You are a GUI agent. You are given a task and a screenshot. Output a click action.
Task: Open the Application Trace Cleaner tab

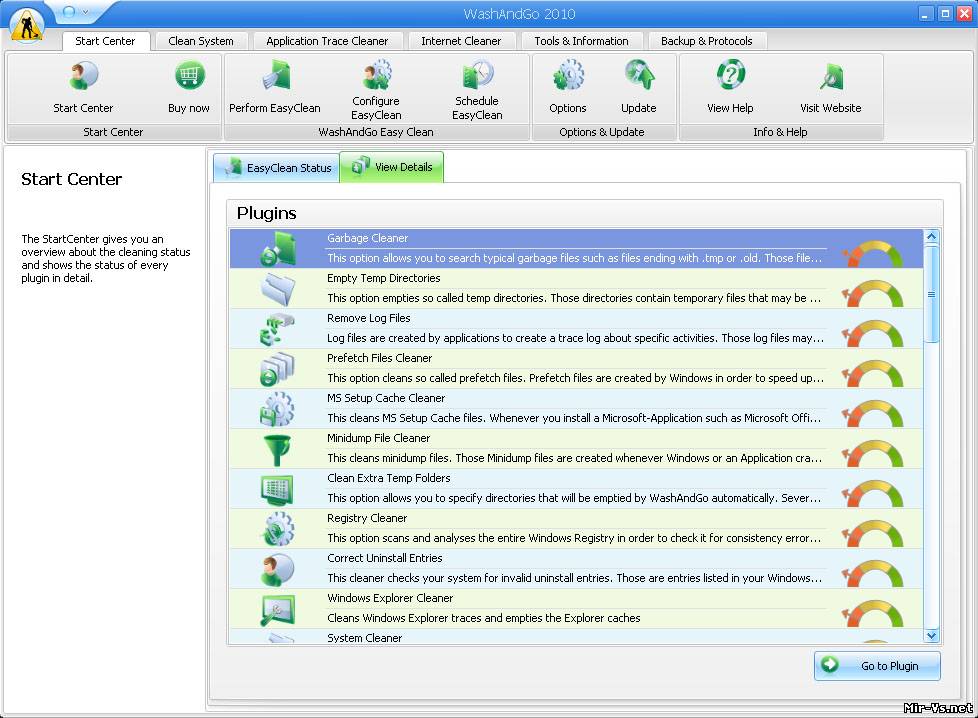click(x=327, y=41)
